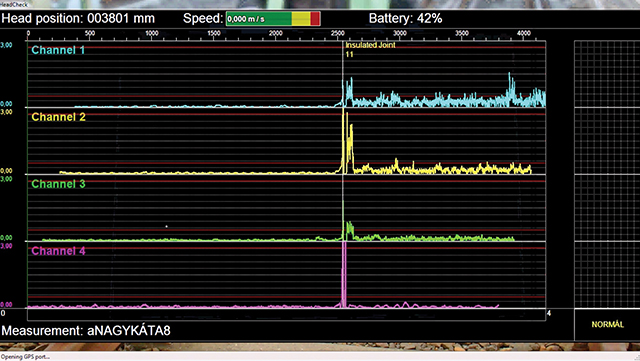Click the Battery 42% indicator

405,18
